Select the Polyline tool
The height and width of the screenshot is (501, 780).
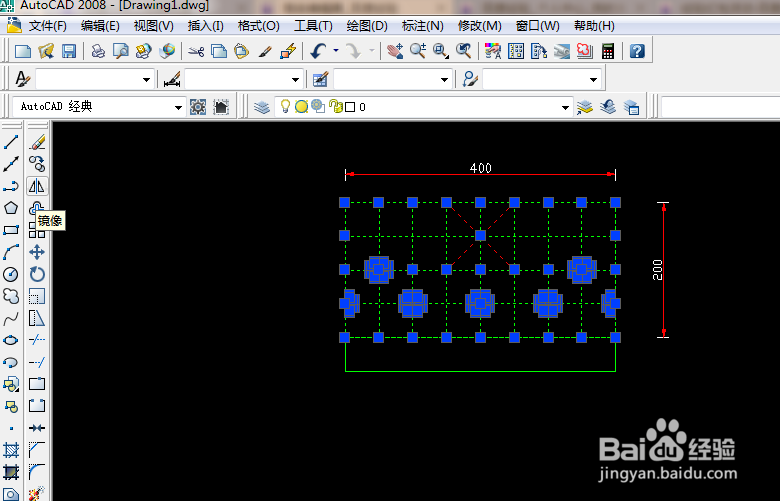[11, 186]
